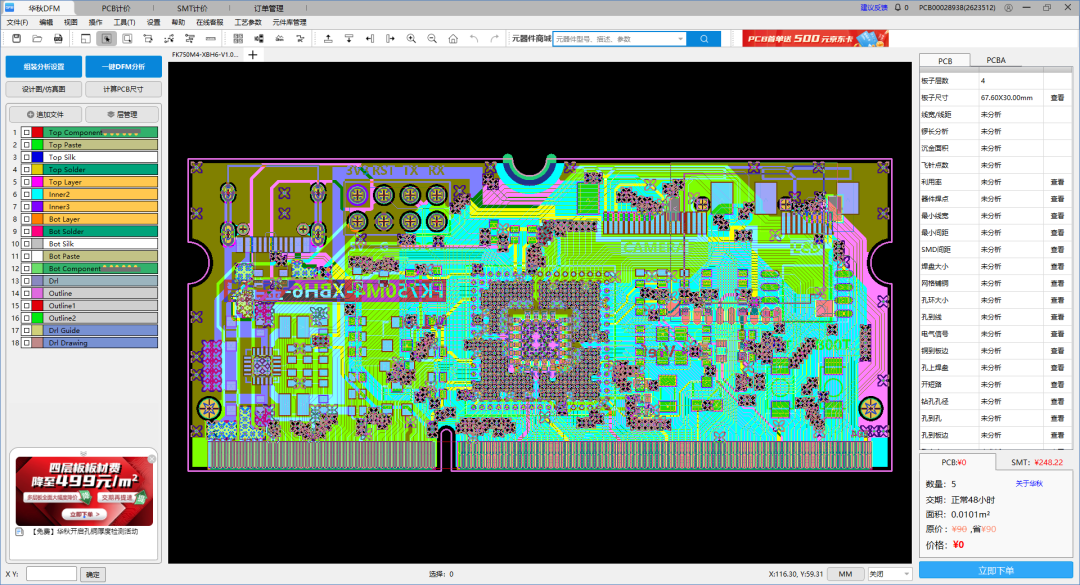Click the blue component search button

tap(703, 38)
